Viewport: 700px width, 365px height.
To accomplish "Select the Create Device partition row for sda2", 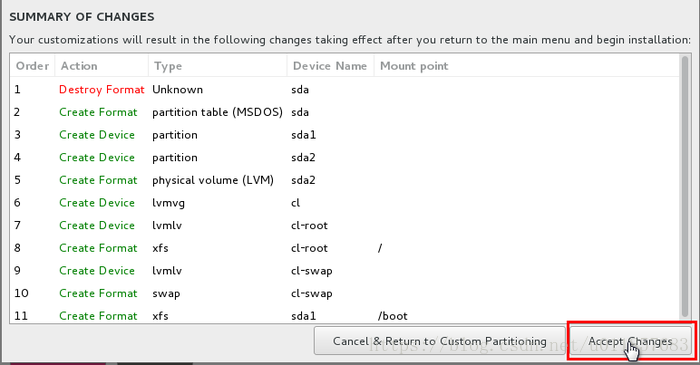I will 345,158.
